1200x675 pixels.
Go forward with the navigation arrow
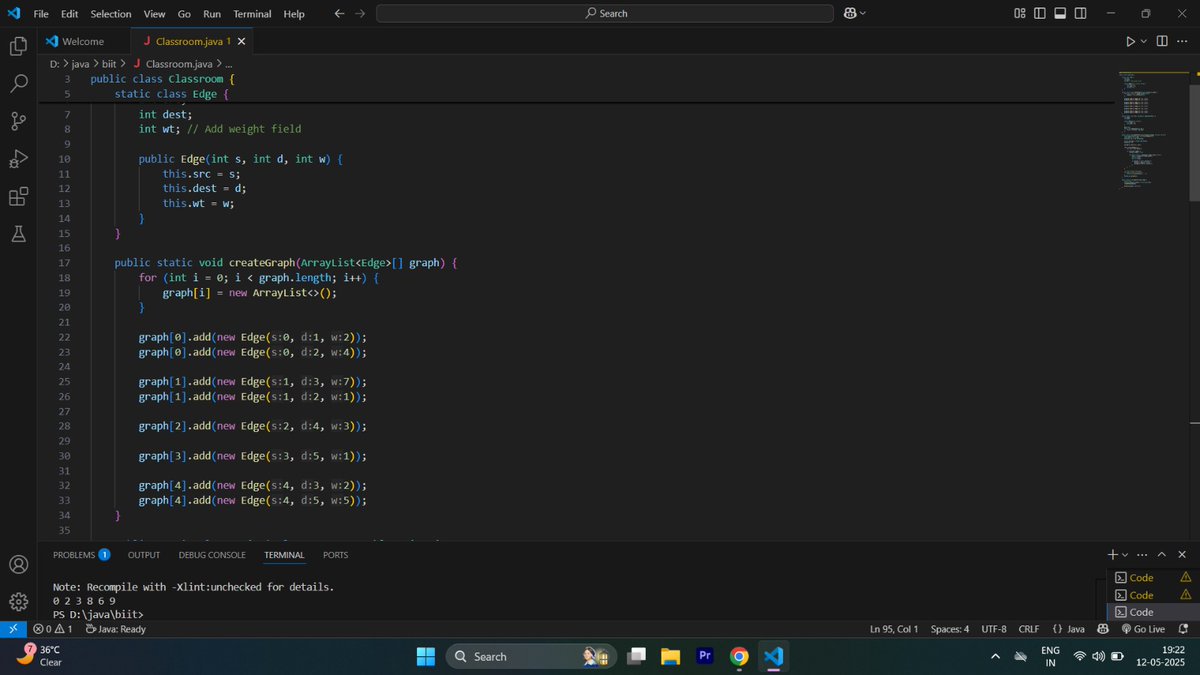click(x=360, y=14)
